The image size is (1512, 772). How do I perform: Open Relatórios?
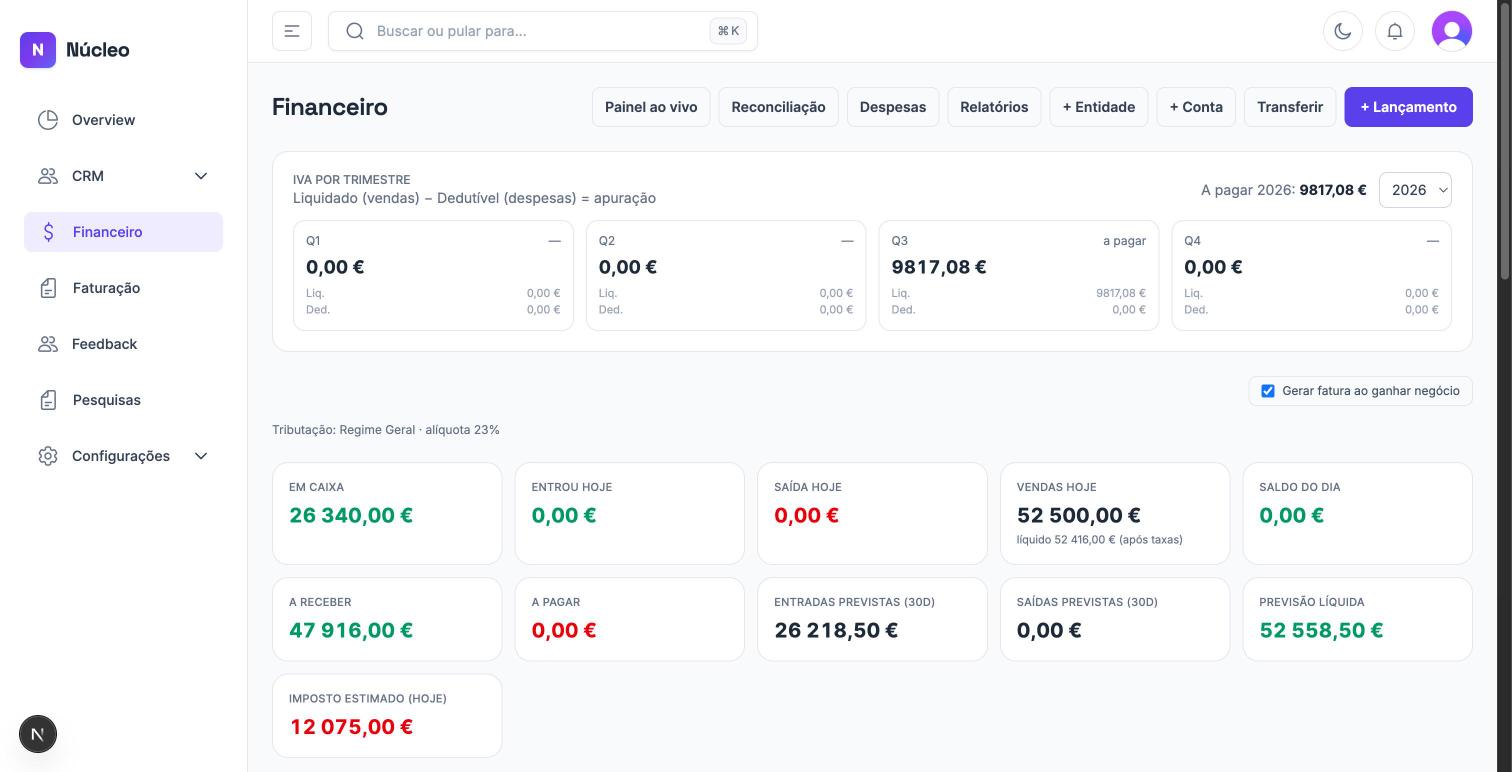[994, 107]
